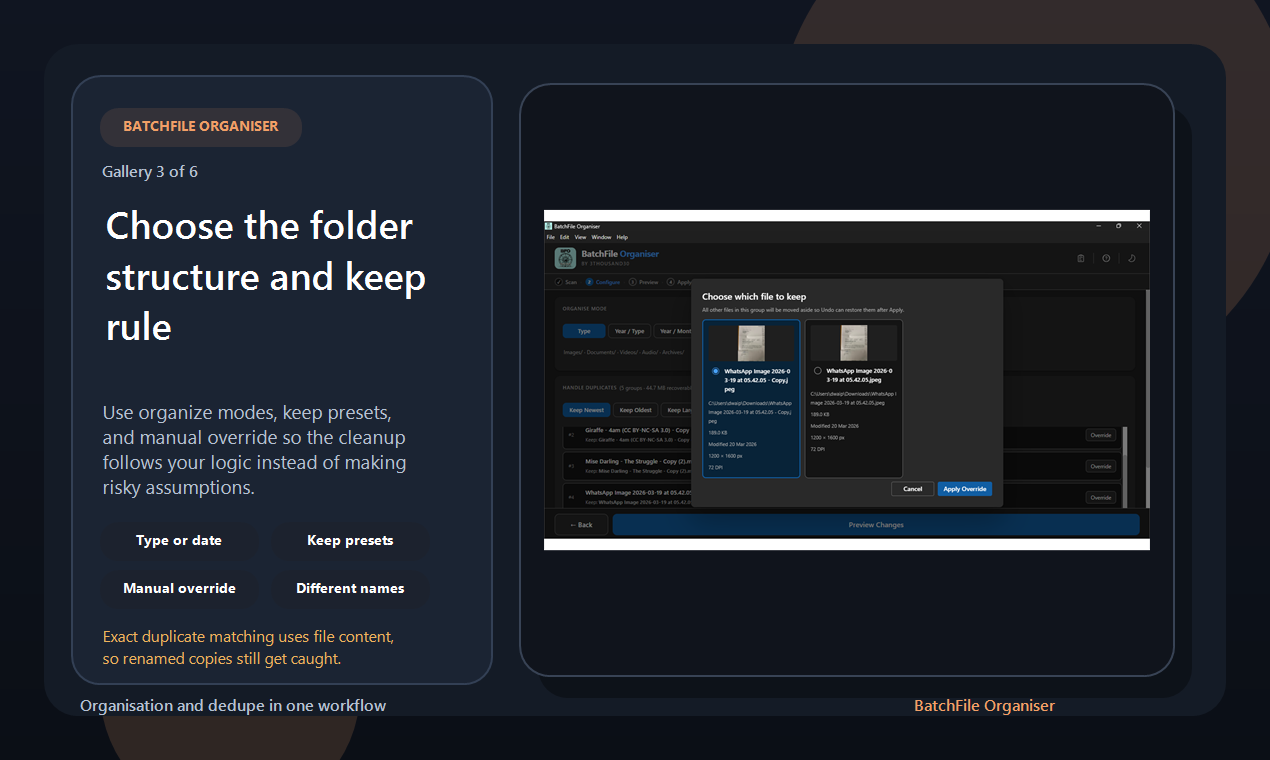Toggle the theme using the moon icon
The image size is (1270, 760).
[x=1131, y=258]
